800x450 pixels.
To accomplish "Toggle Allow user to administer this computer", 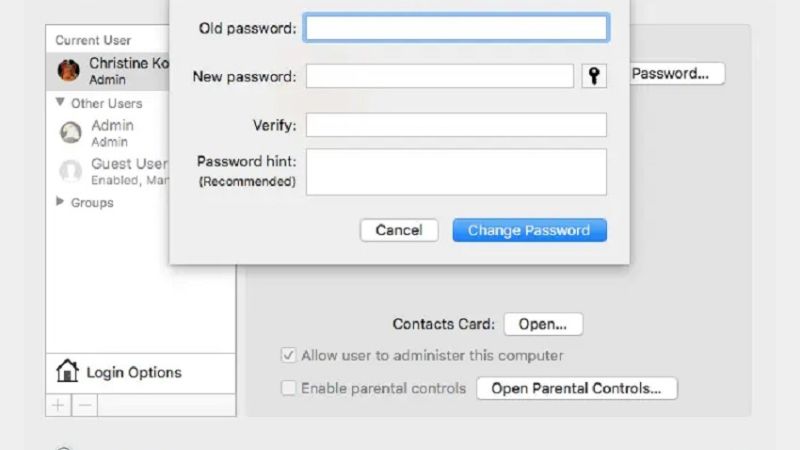I will [289, 355].
